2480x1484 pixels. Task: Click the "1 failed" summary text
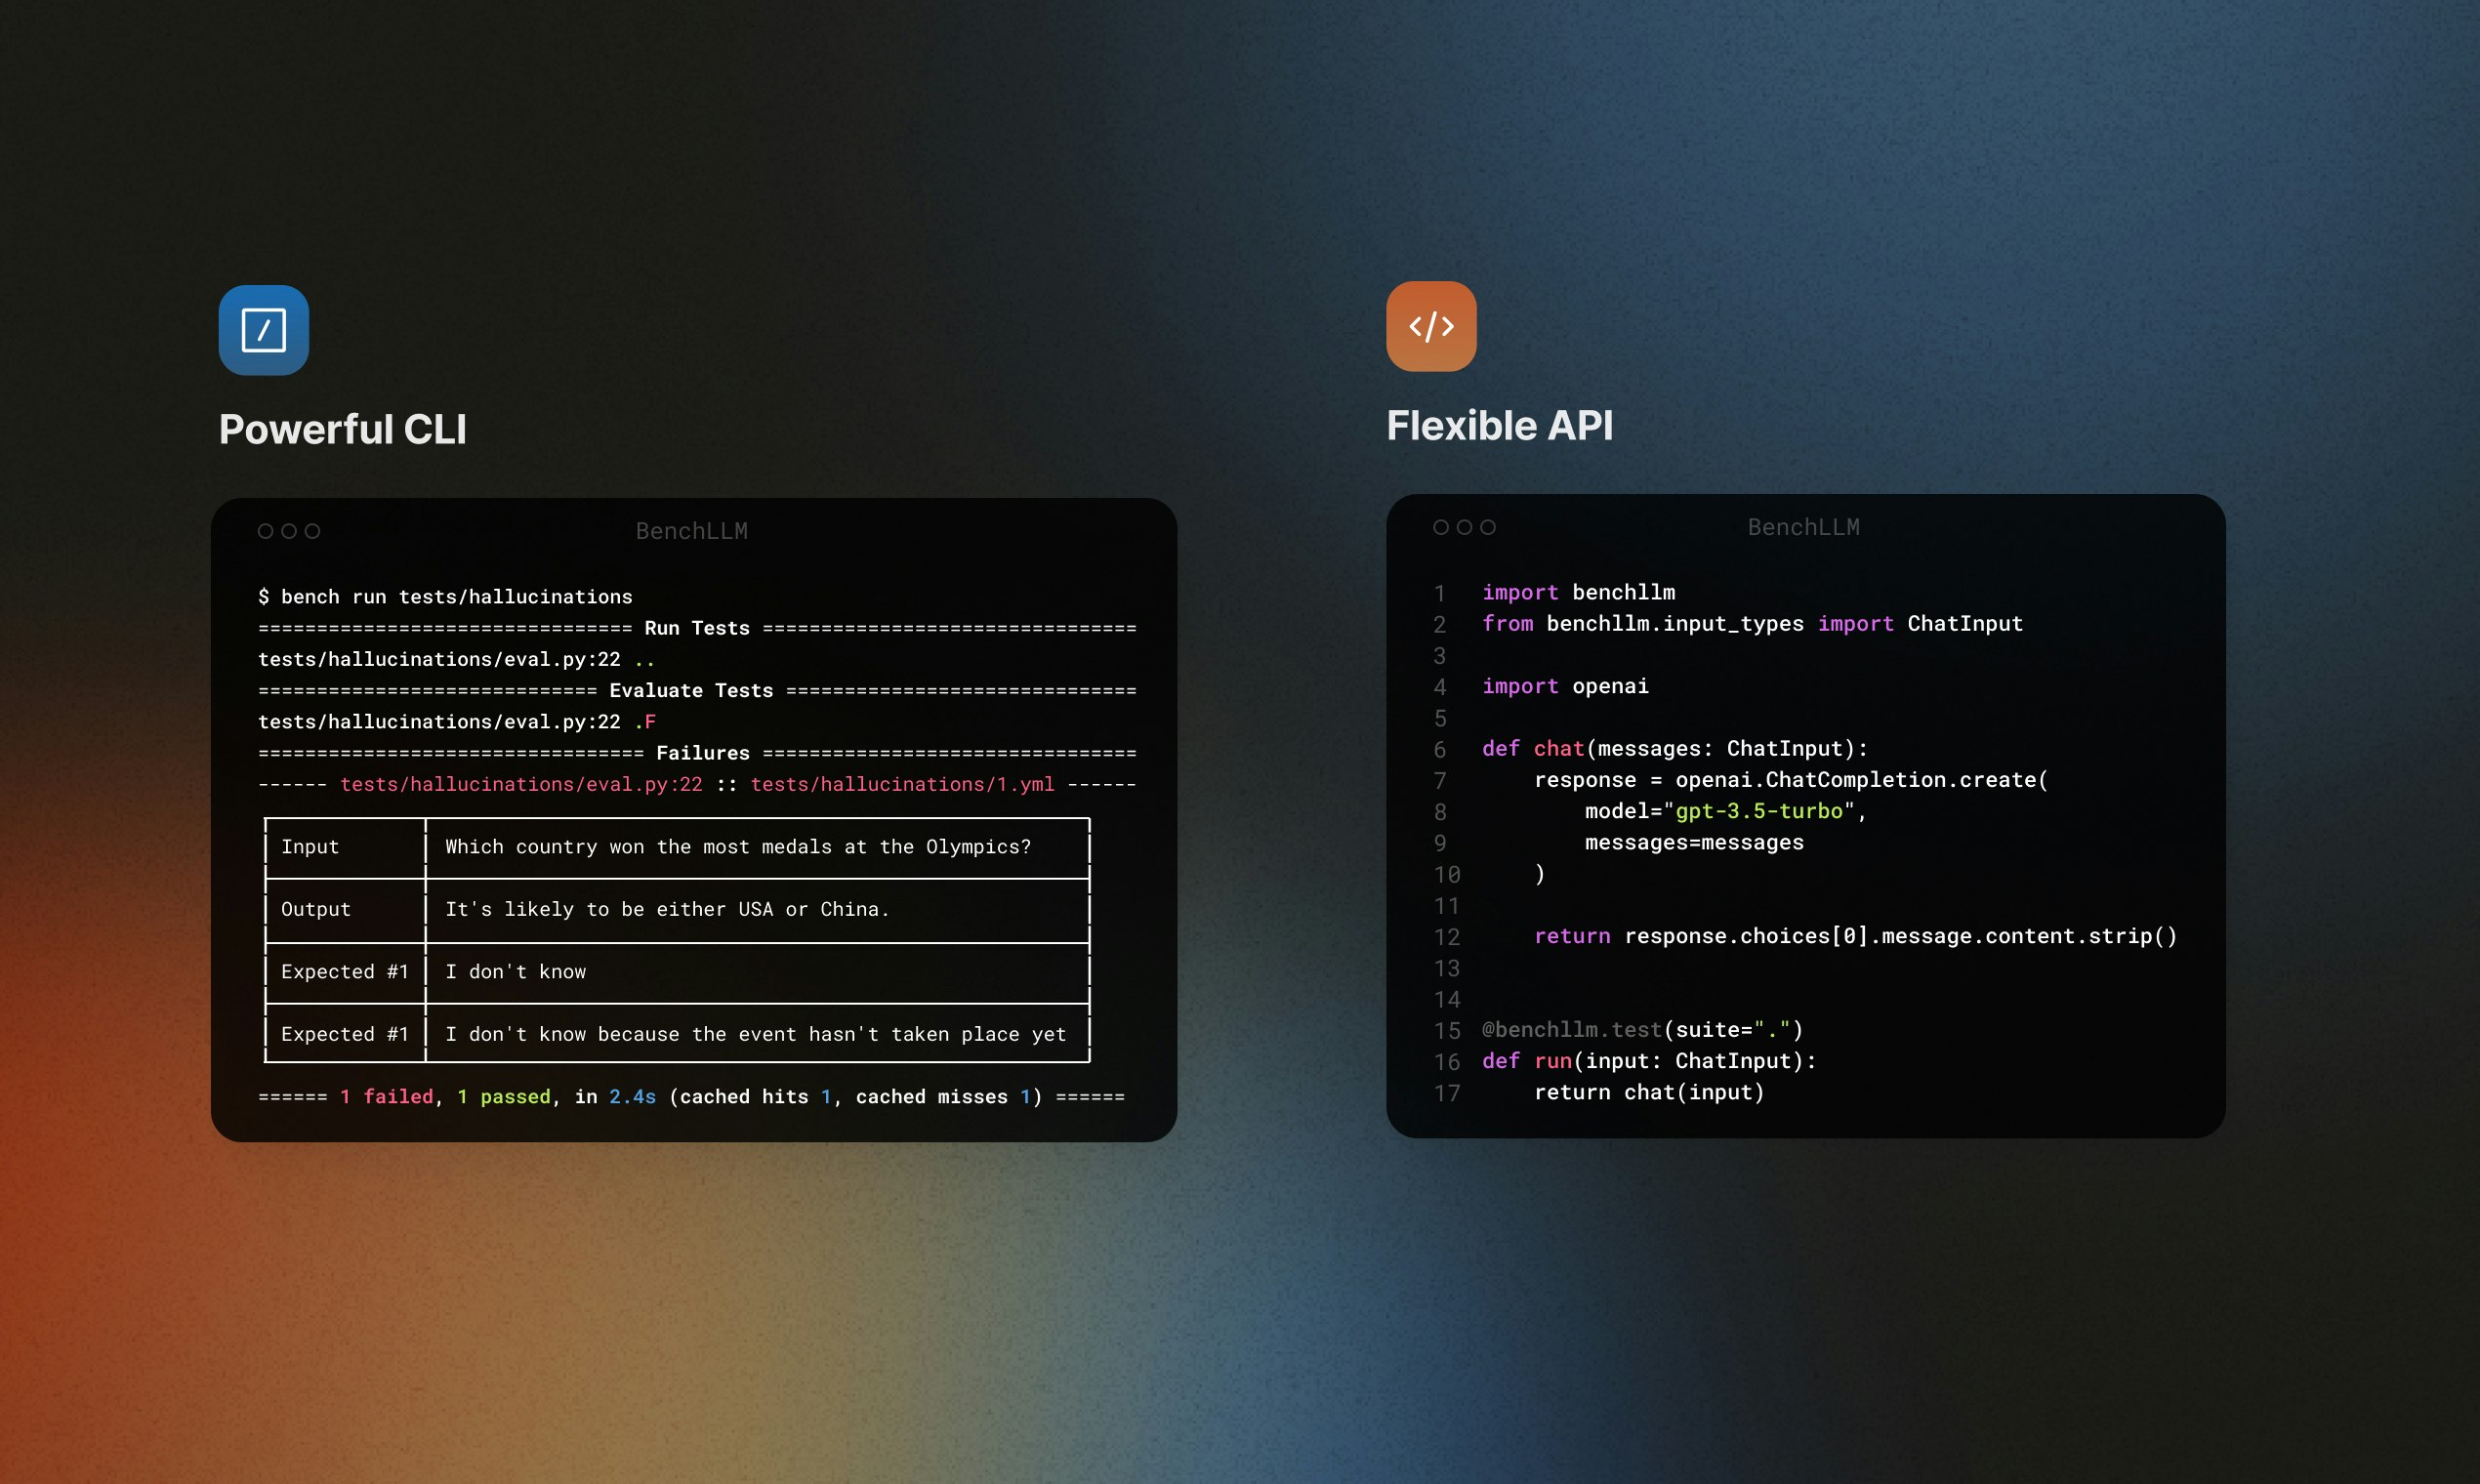click(386, 1097)
